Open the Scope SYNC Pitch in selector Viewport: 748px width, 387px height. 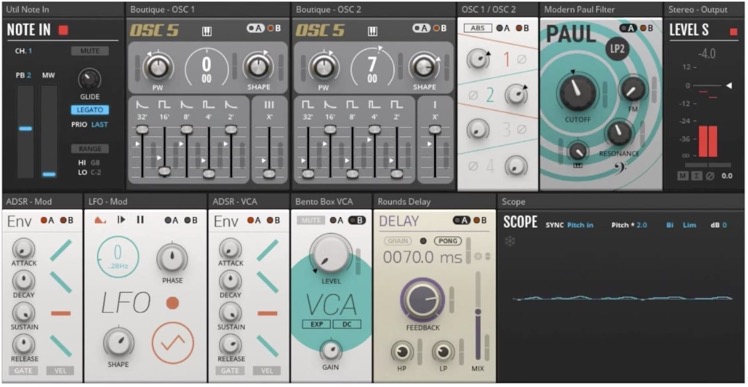click(x=580, y=225)
